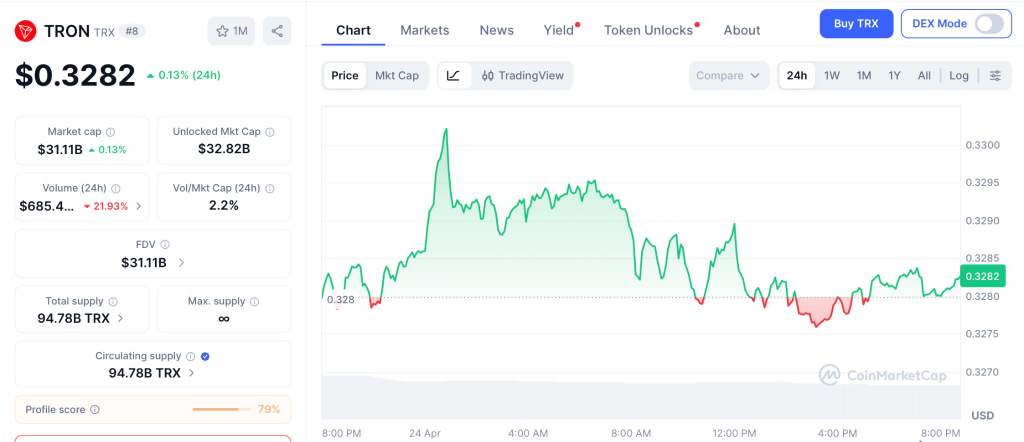Click the Buy TRX button
The image size is (1024, 442).
point(856,24)
